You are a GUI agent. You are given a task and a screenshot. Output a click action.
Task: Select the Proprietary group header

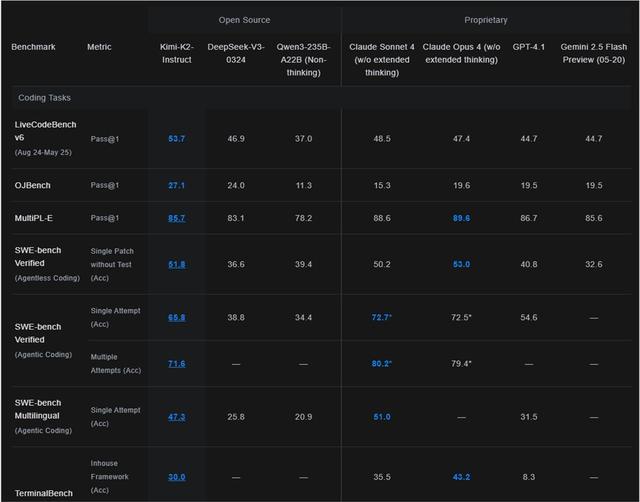tap(486, 20)
